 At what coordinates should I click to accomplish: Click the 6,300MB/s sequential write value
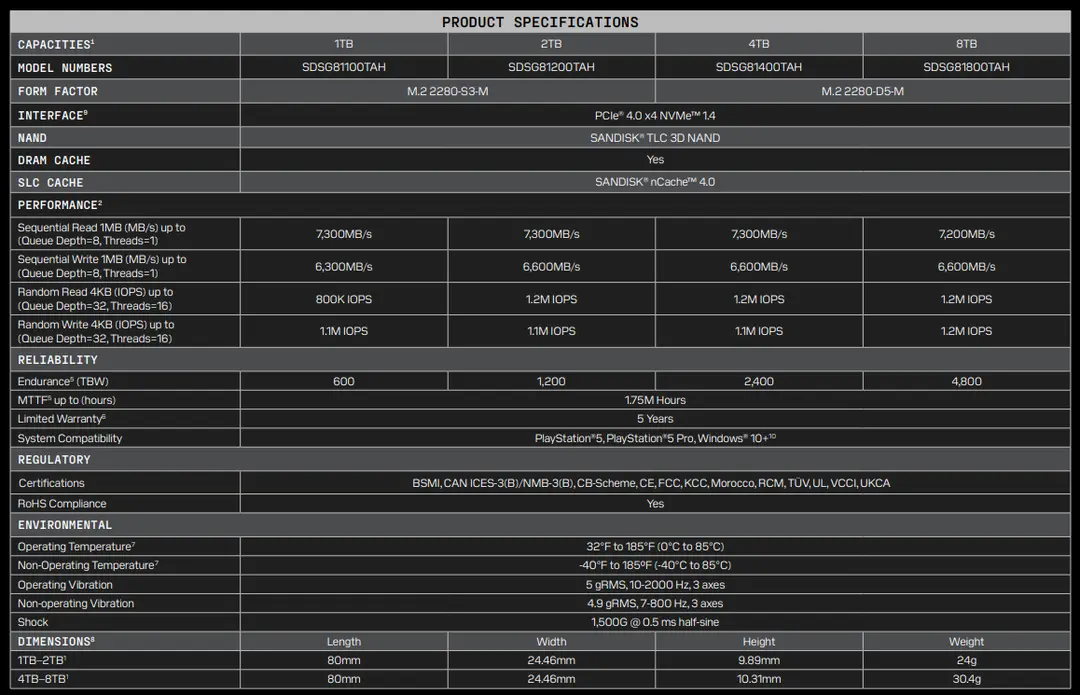[344, 267]
